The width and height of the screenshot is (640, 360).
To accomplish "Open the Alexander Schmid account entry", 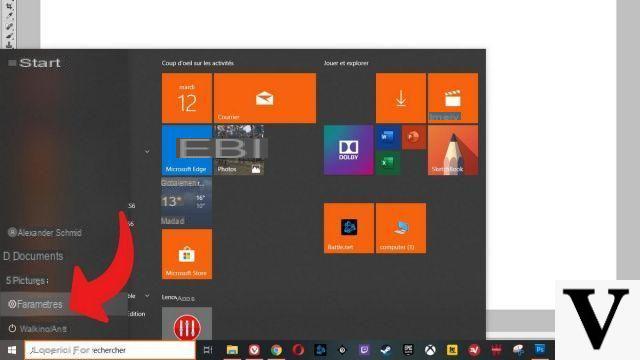I will click(x=45, y=233).
